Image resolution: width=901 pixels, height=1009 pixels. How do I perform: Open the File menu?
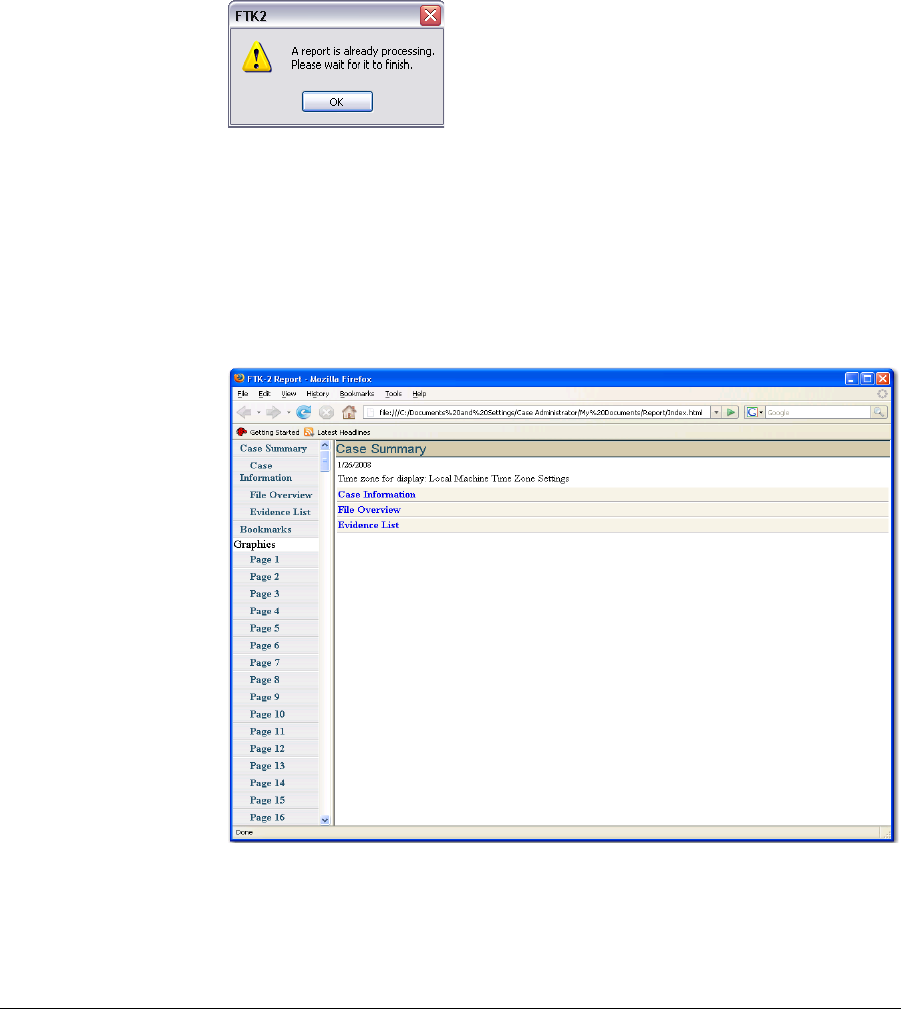tap(243, 394)
